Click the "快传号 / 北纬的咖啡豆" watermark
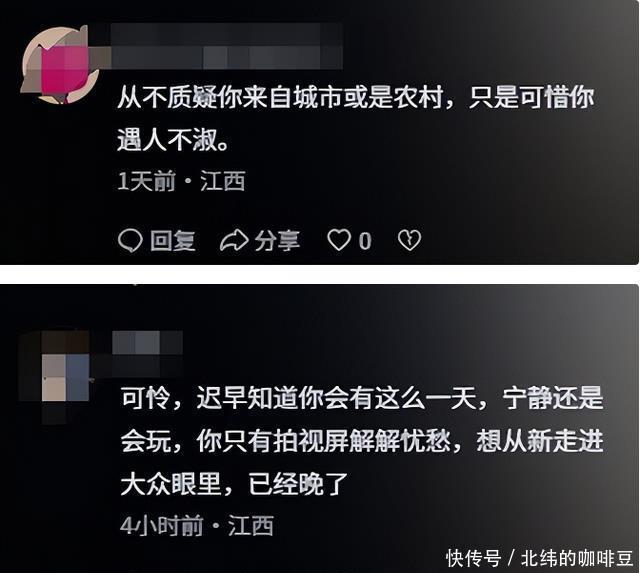The width and height of the screenshot is (640, 573). point(540,558)
